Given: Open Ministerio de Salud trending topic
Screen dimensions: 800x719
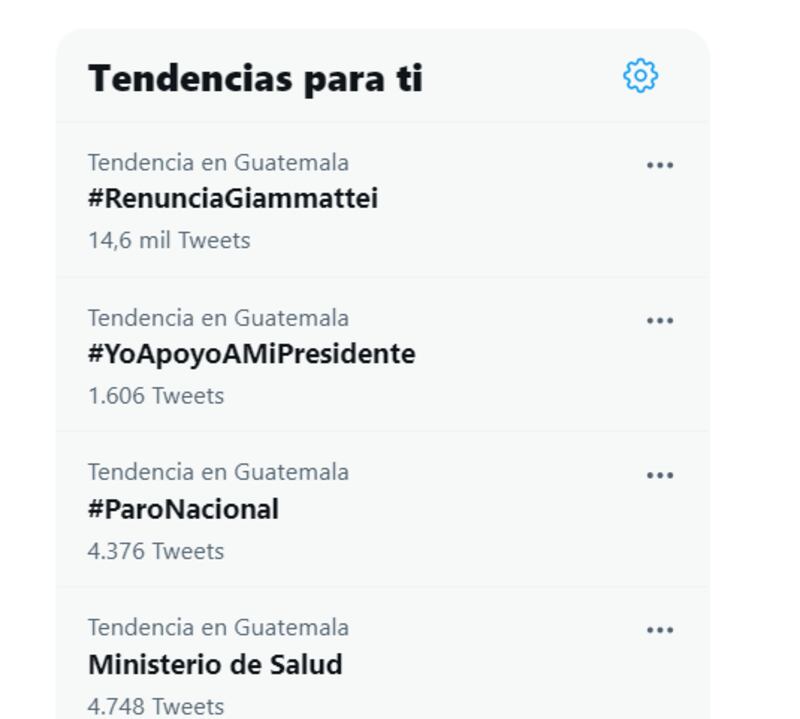Looking at the screenshot, I should tap(215, 664).
